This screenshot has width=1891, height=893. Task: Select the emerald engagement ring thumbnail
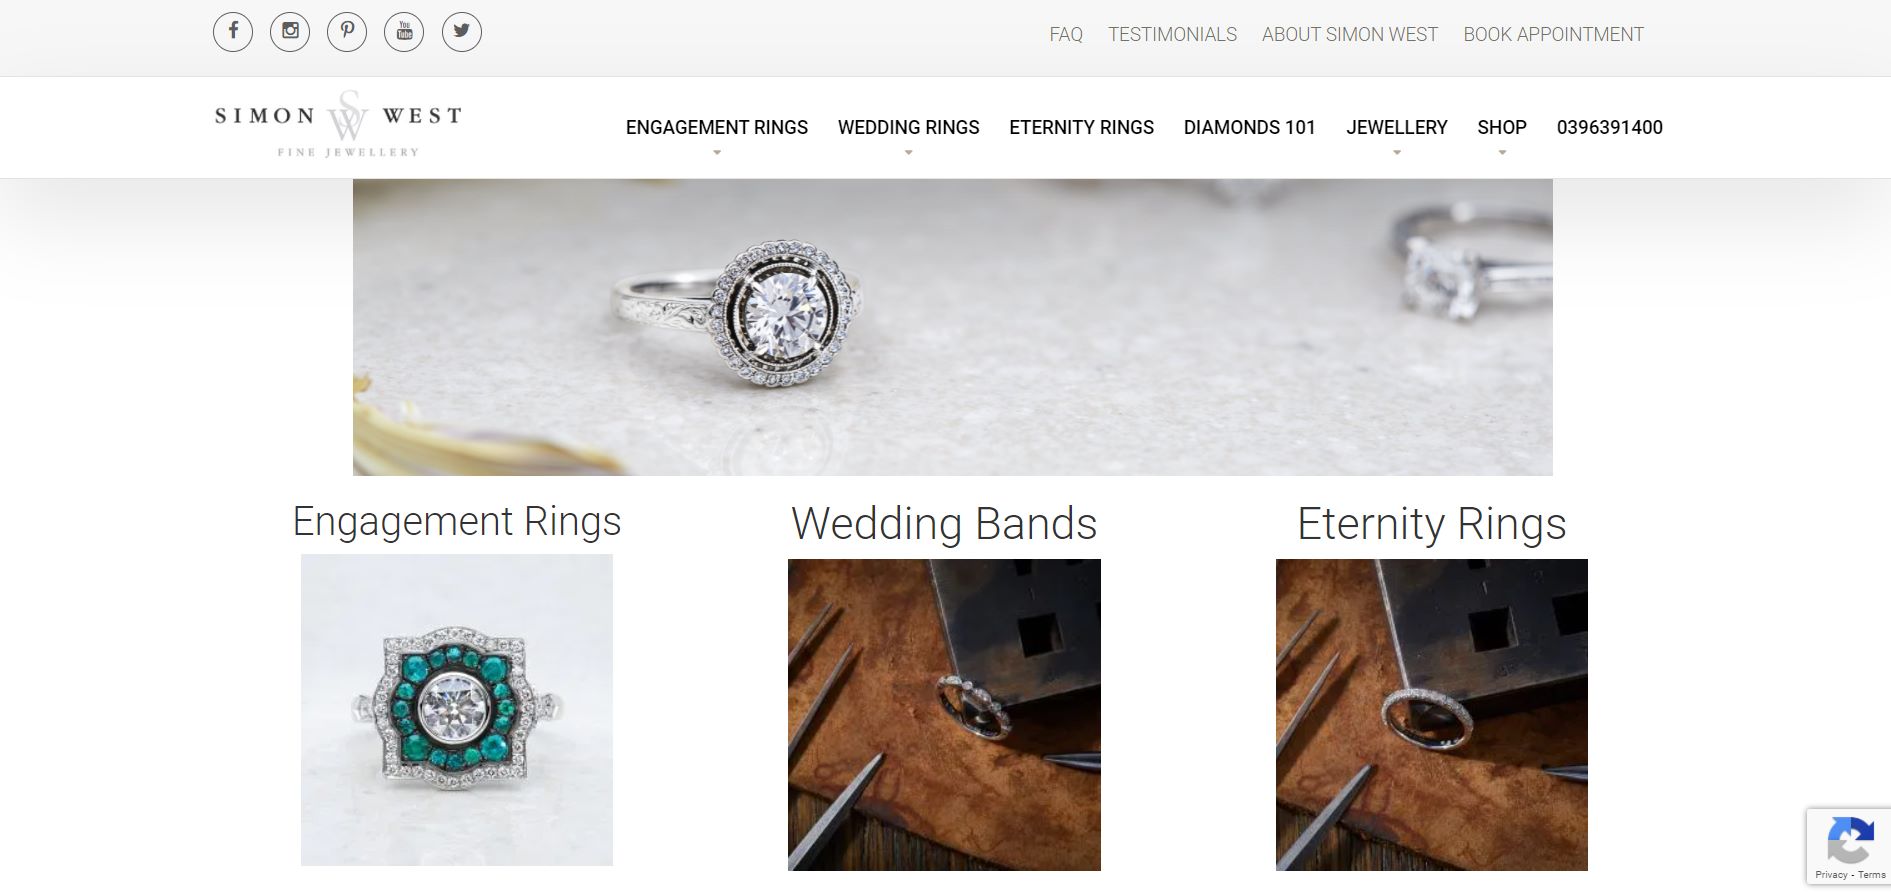tap(457, 710)
